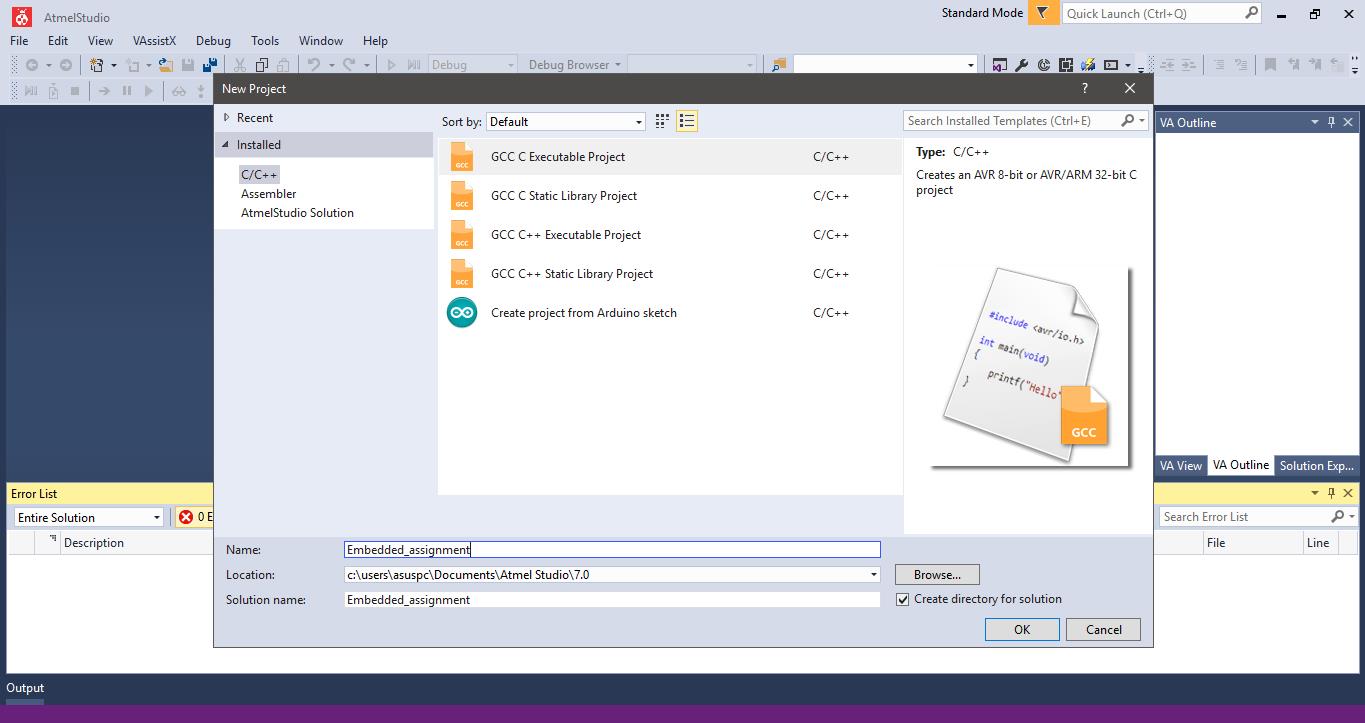The image size is (1365, 723).
Task: Expand the Recent templates node
Action: pos(227,118)
